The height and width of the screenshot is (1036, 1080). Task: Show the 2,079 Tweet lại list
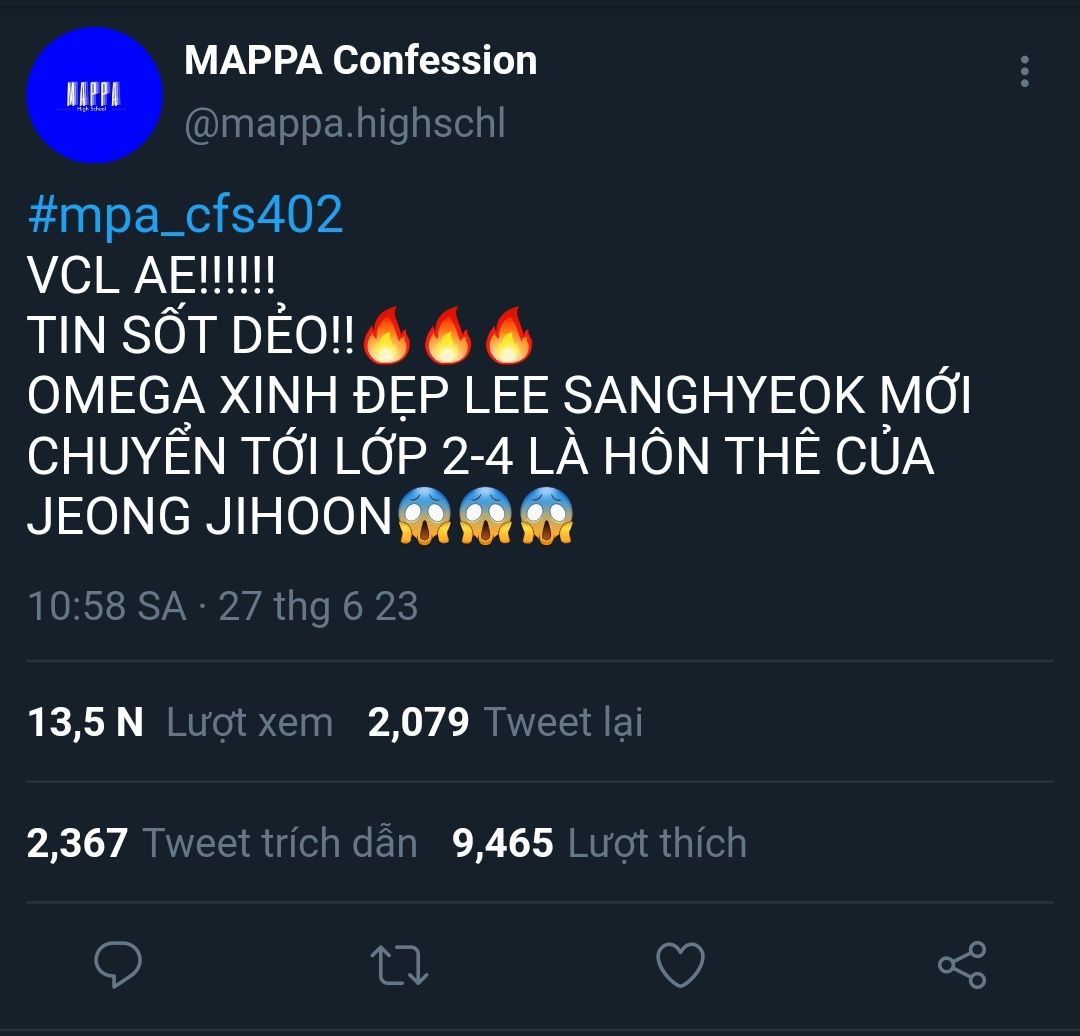pos(505,722)
